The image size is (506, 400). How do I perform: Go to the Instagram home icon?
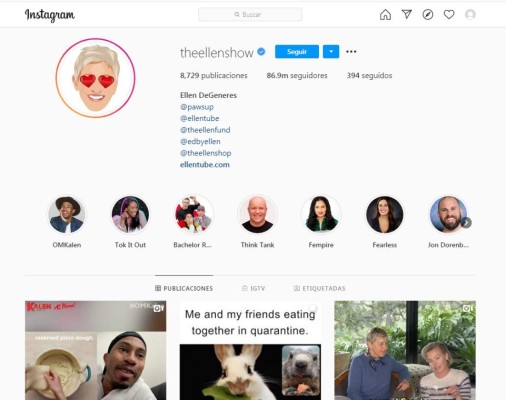[385, 15]
